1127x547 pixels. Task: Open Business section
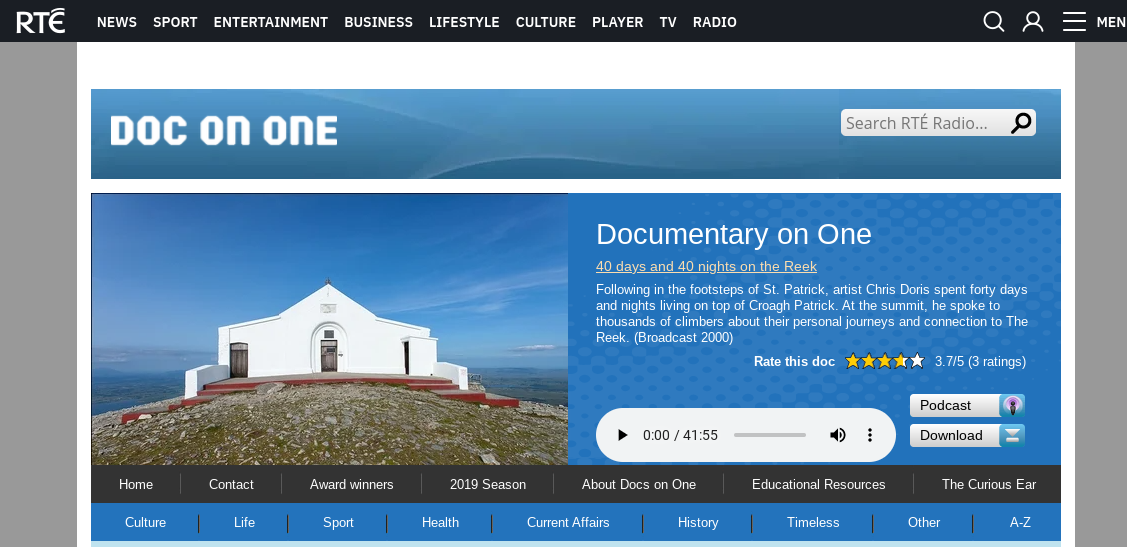pos(379,22)
